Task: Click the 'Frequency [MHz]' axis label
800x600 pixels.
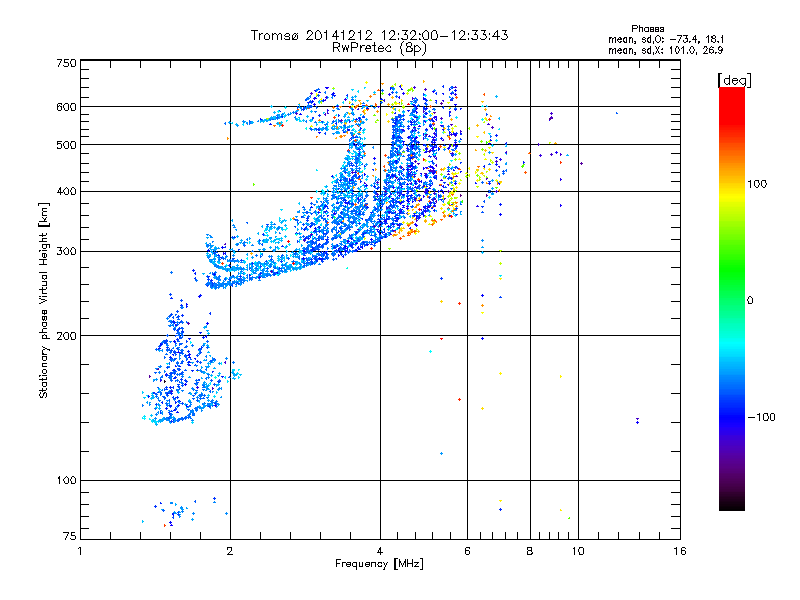Action: 379,564
